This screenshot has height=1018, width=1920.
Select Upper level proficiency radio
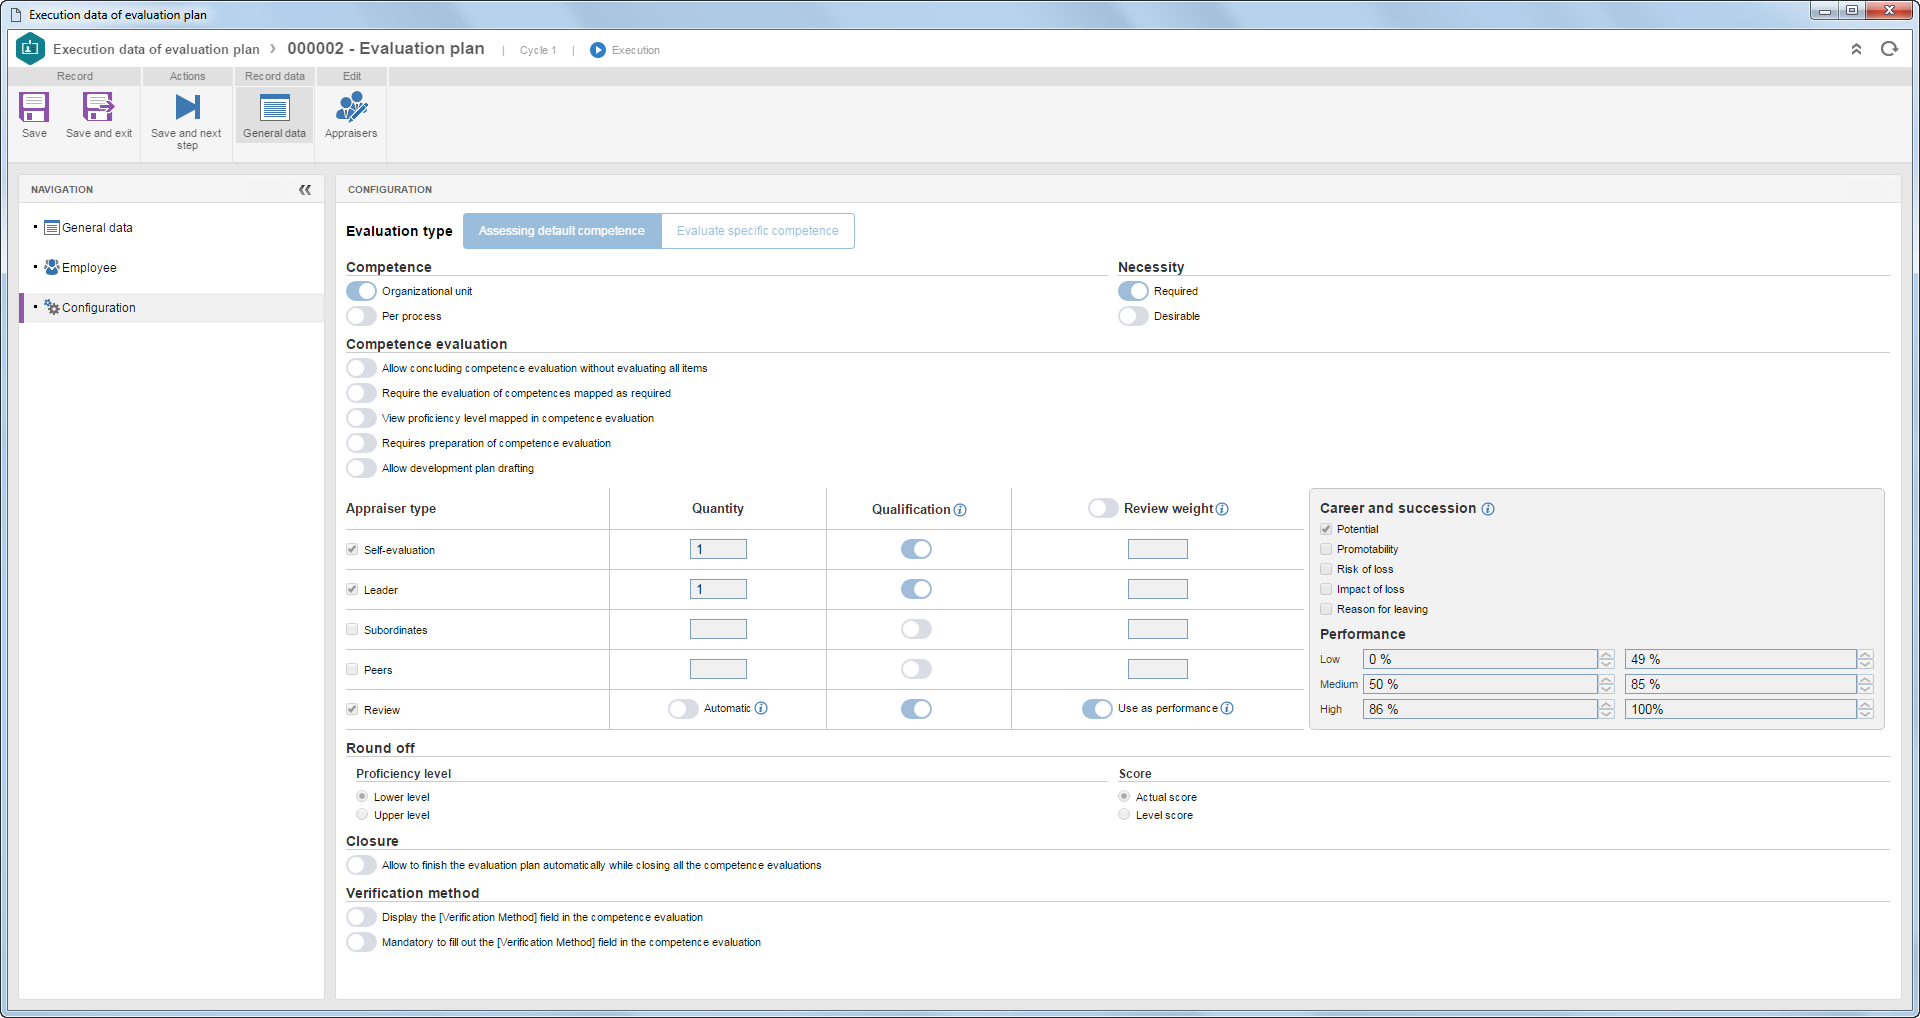tap(362, 815)
